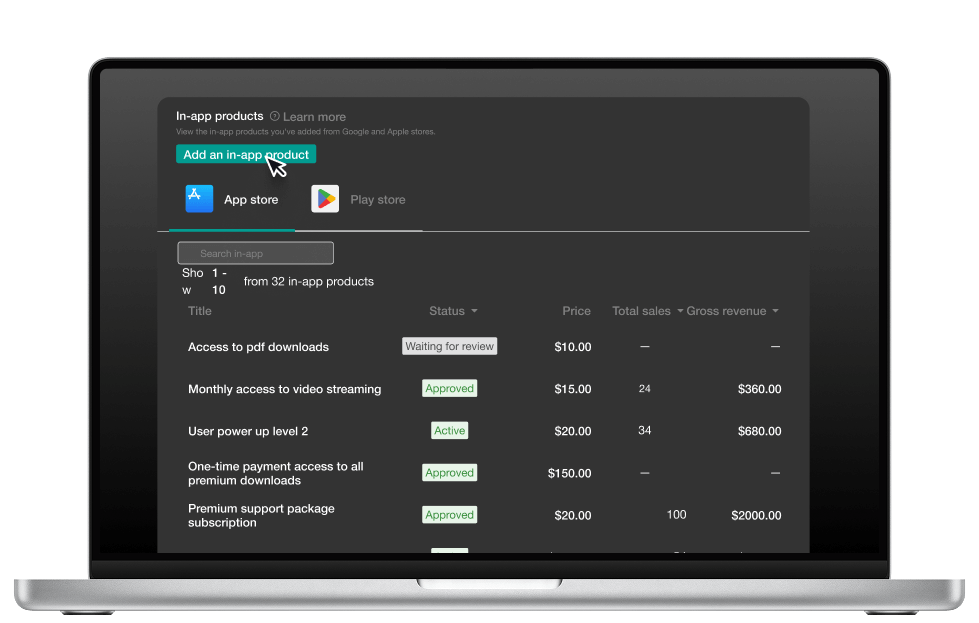Click the Apple App Store icon

point(199,199)
